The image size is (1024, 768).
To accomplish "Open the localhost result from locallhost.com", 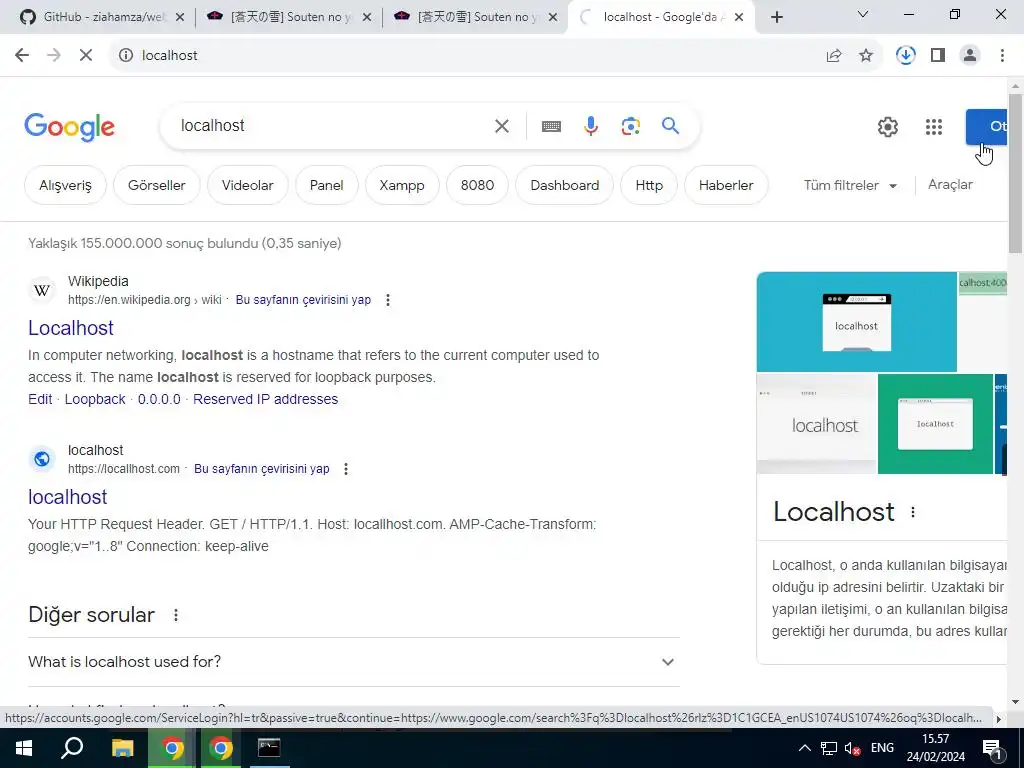I will point(67,497).
